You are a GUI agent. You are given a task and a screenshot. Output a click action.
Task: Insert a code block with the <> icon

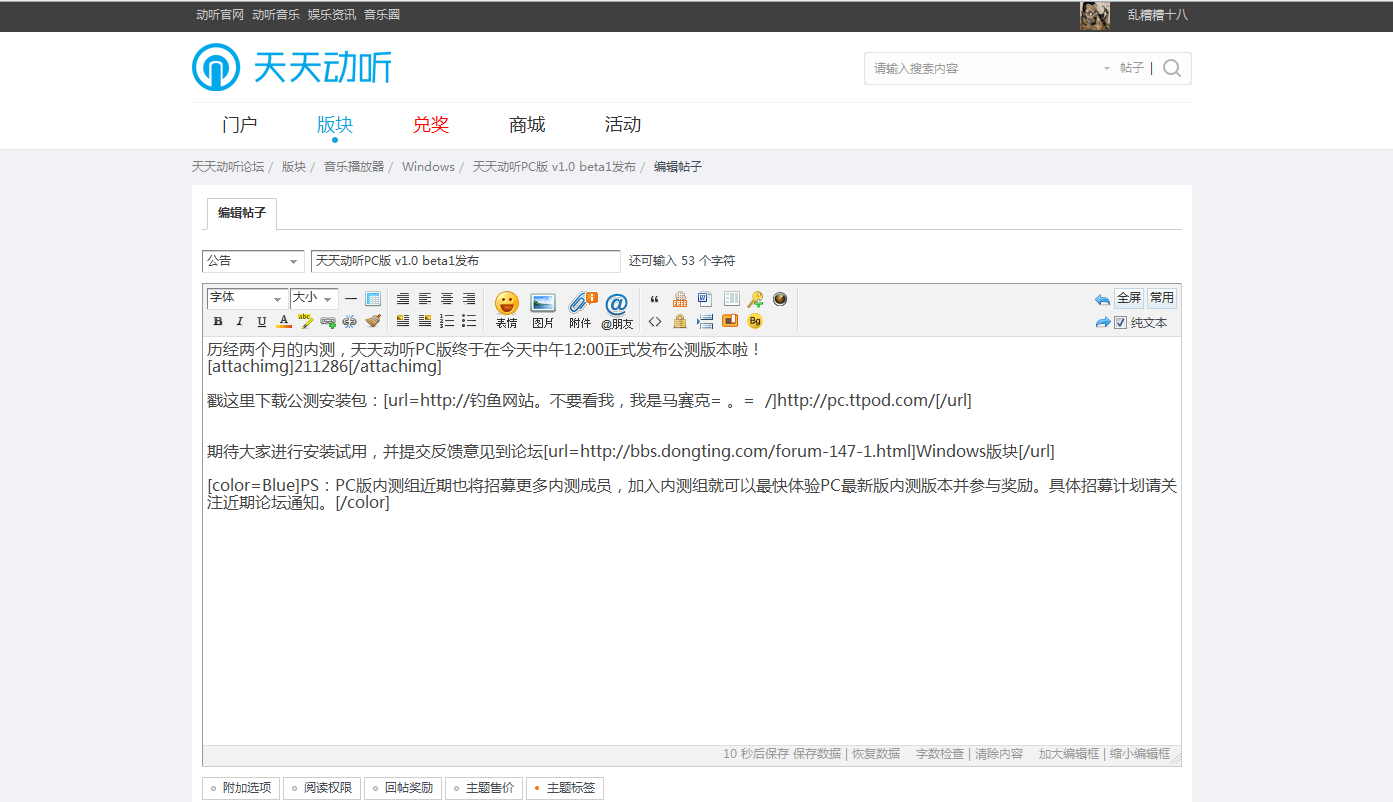point(654,321)
